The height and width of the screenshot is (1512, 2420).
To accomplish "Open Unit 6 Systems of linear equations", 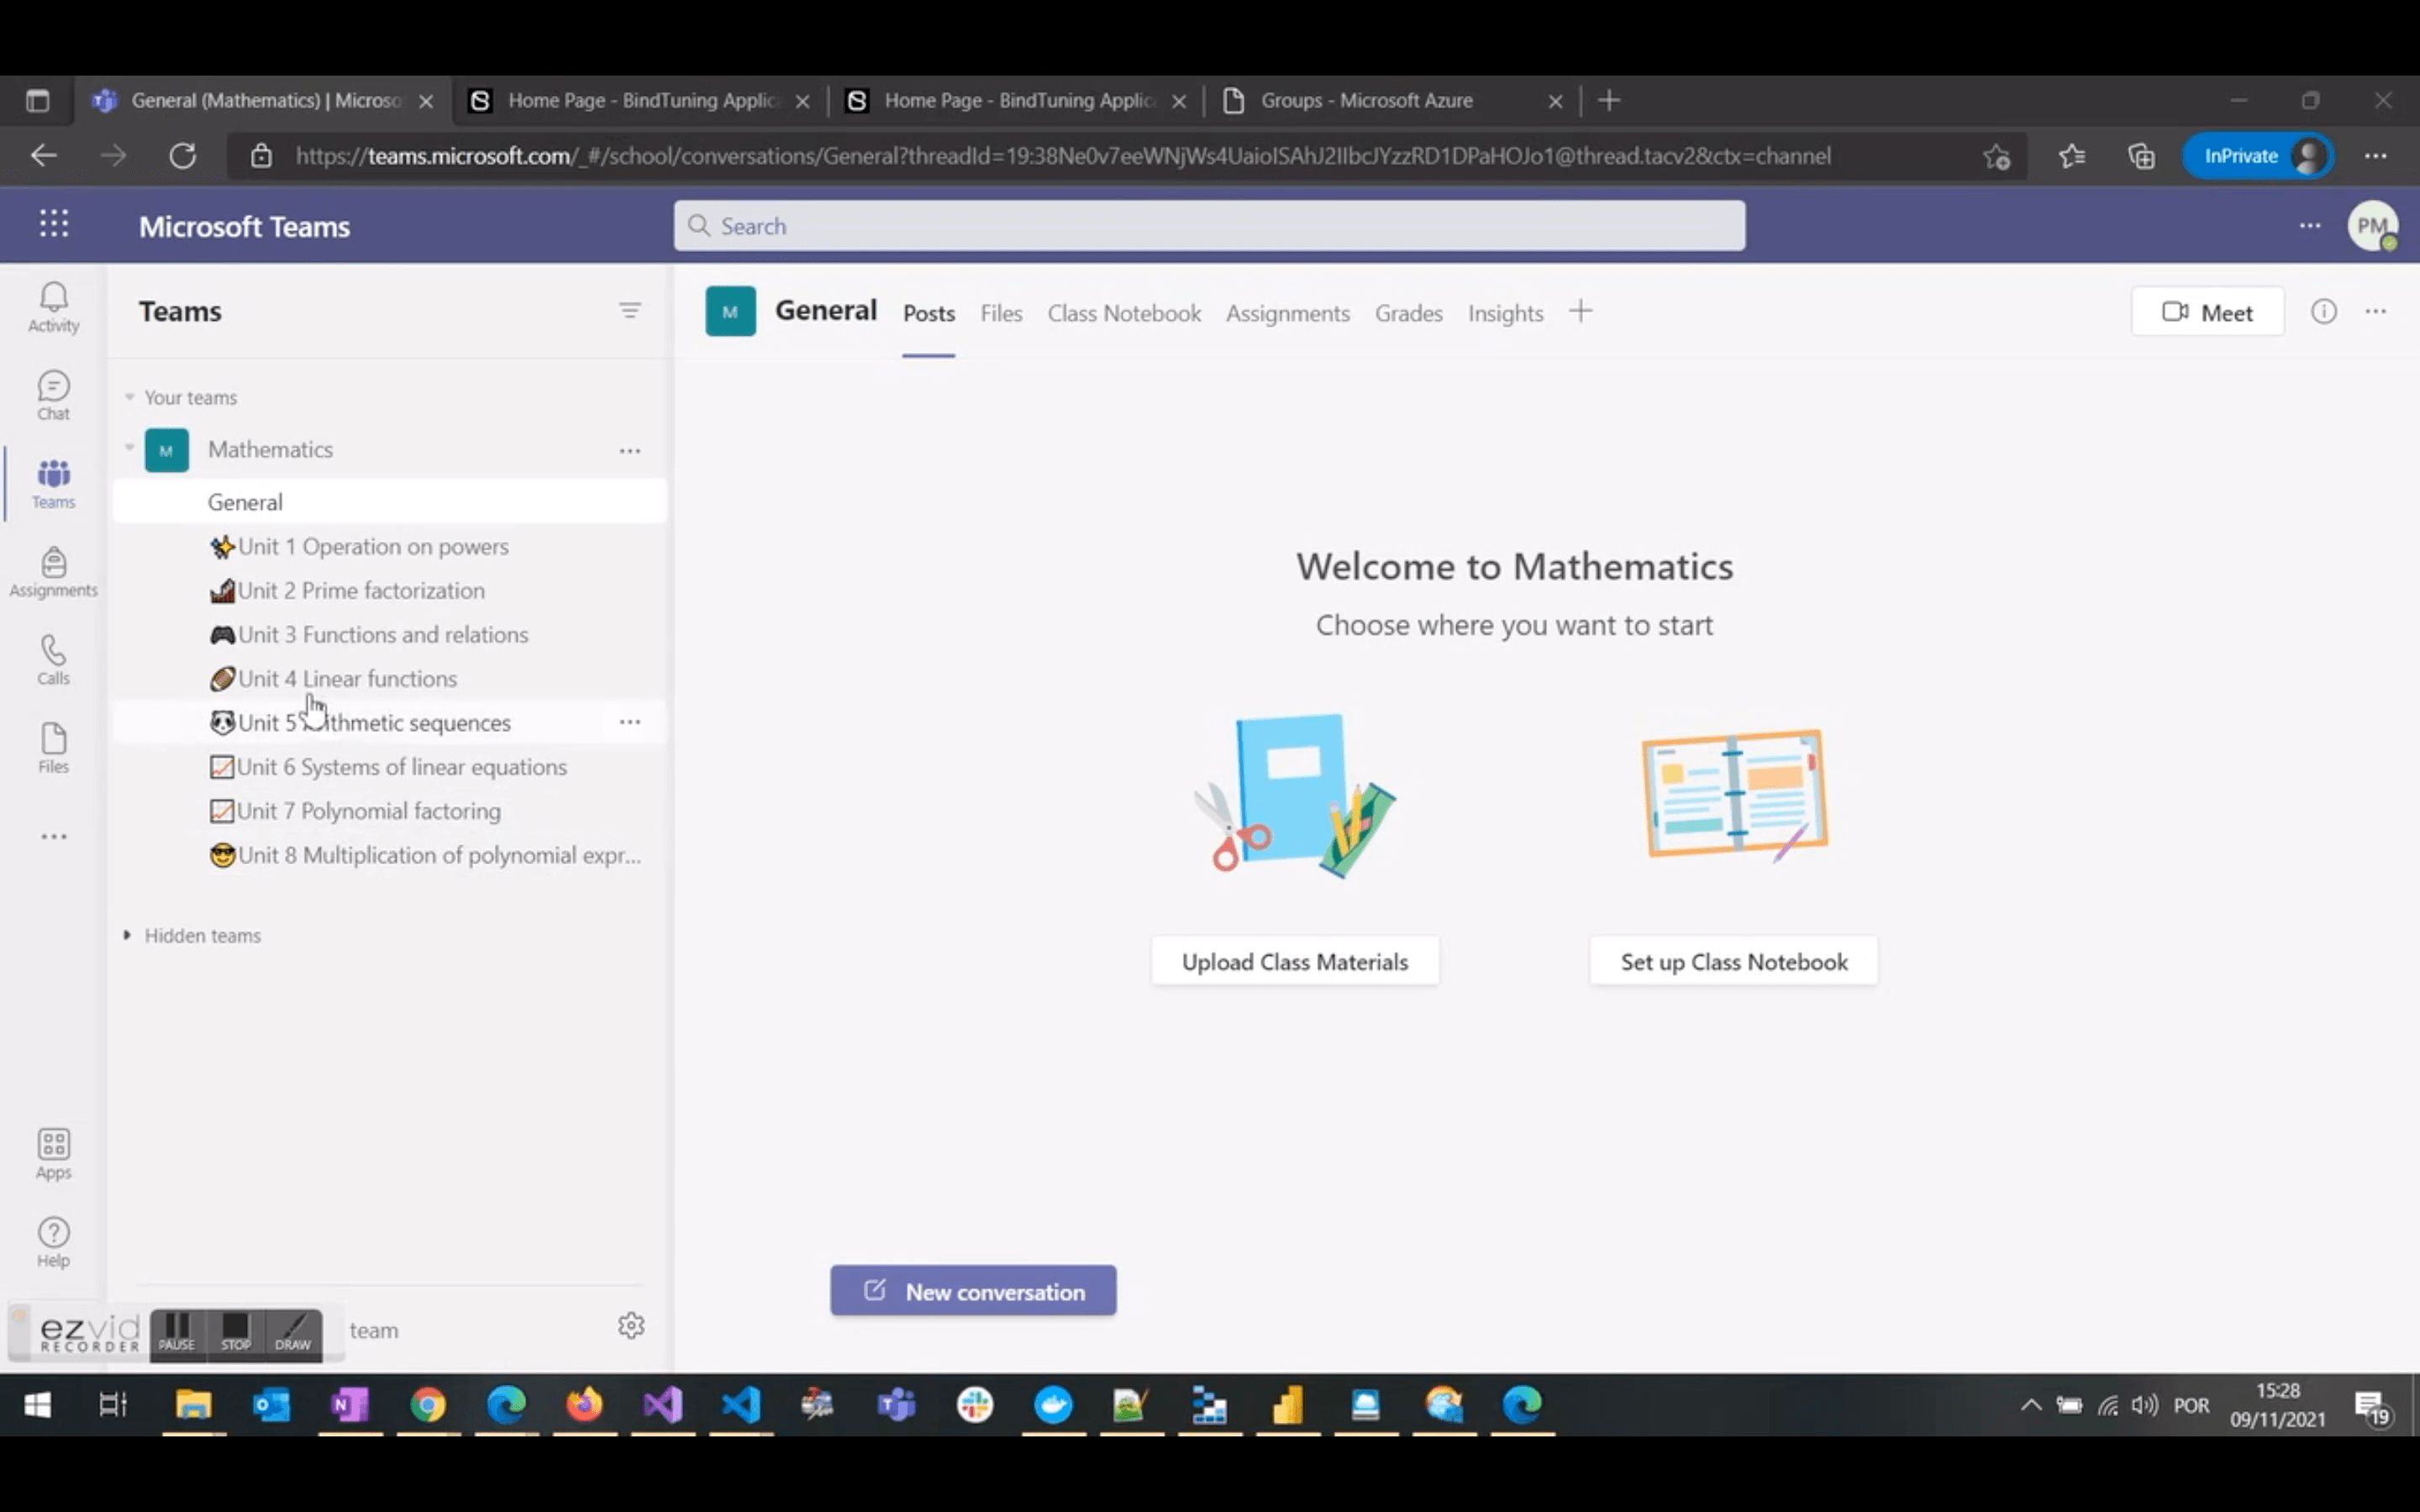I will click(x=390, y=766).
